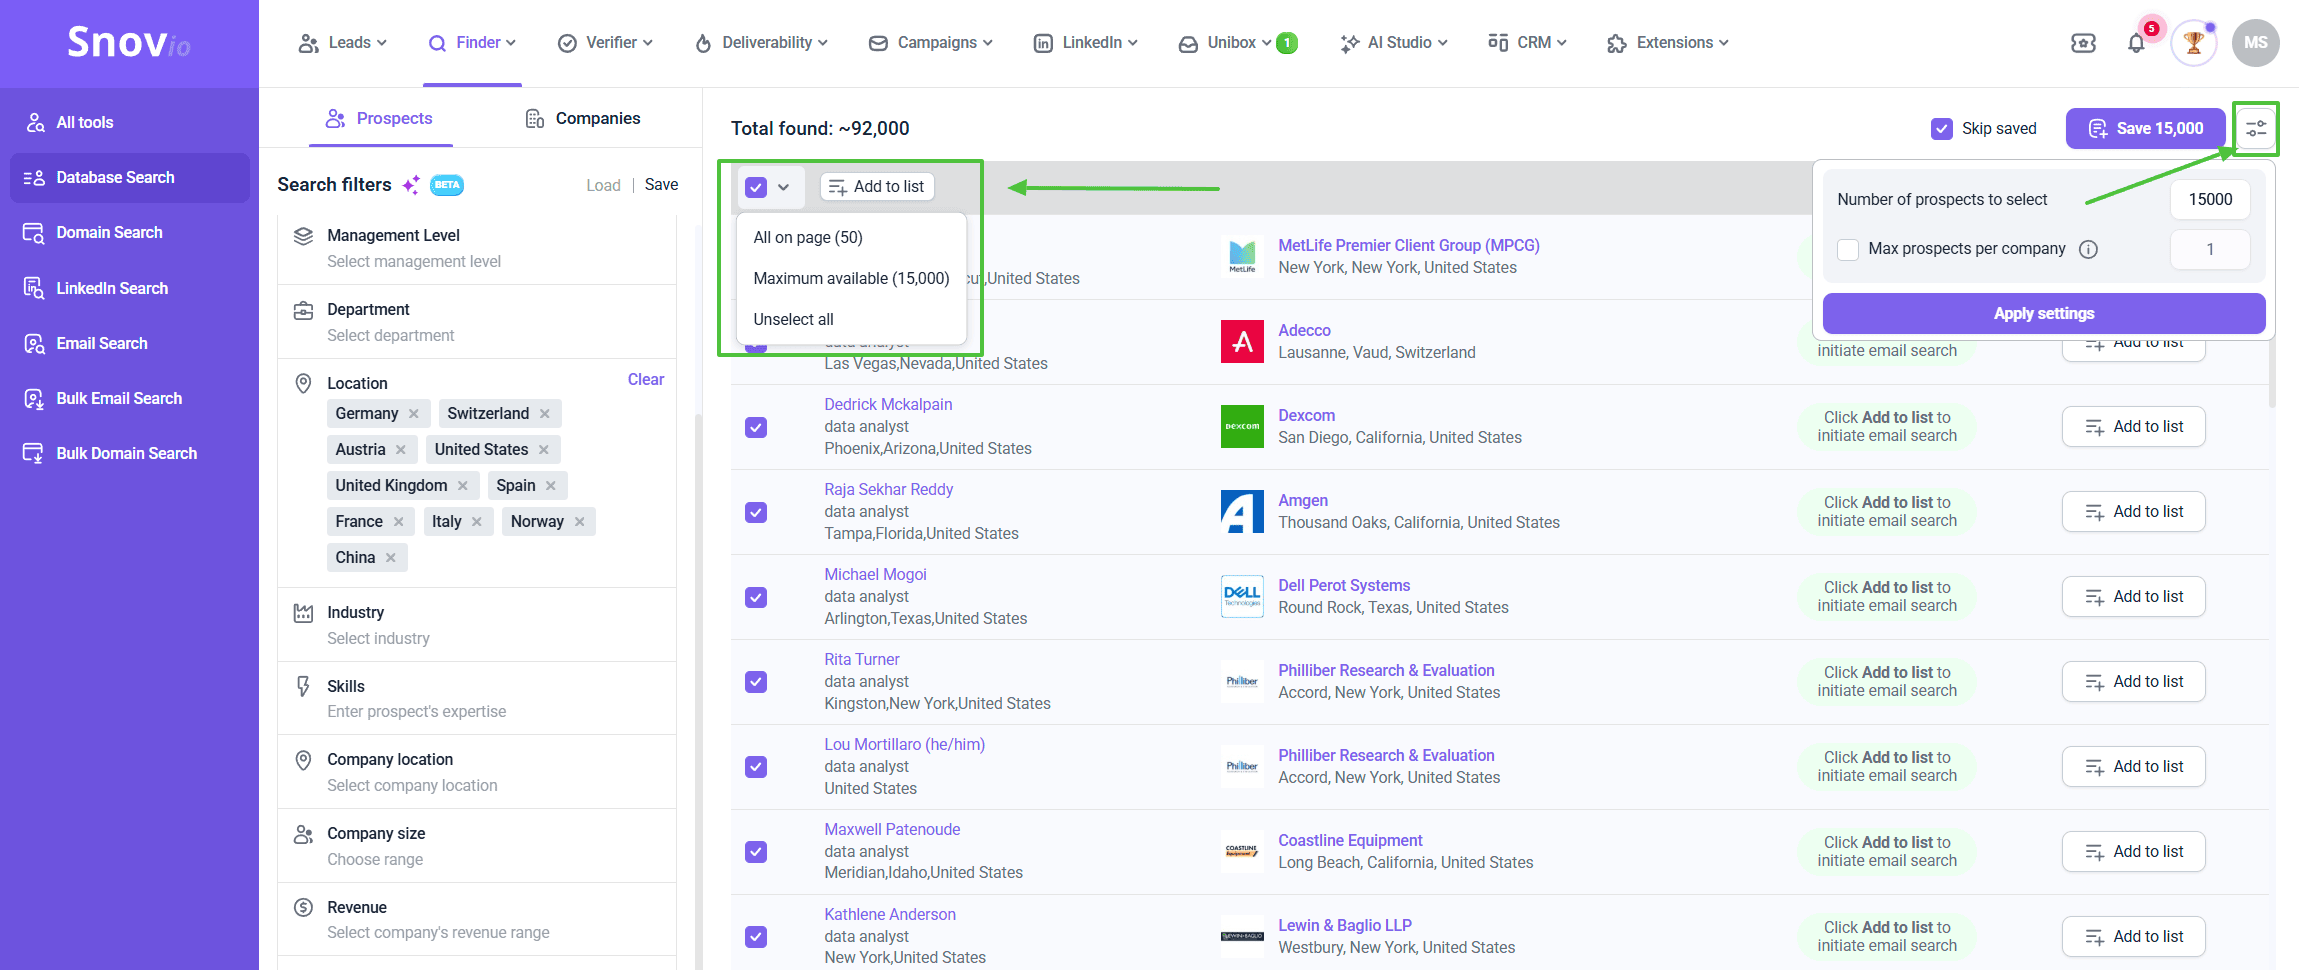
Task: Expand the Finder menu
Action: tap(472, 43)
